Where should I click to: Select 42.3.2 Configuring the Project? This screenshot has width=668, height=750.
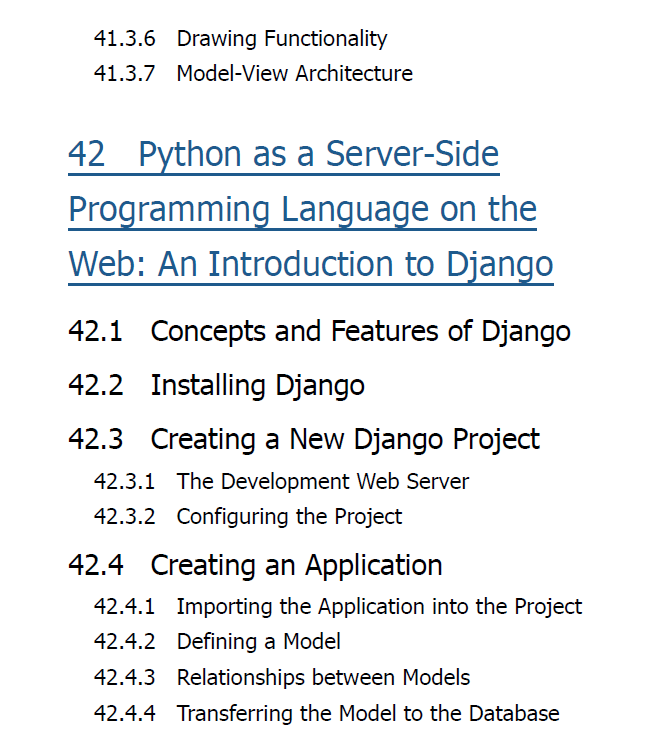click(248, 517)
